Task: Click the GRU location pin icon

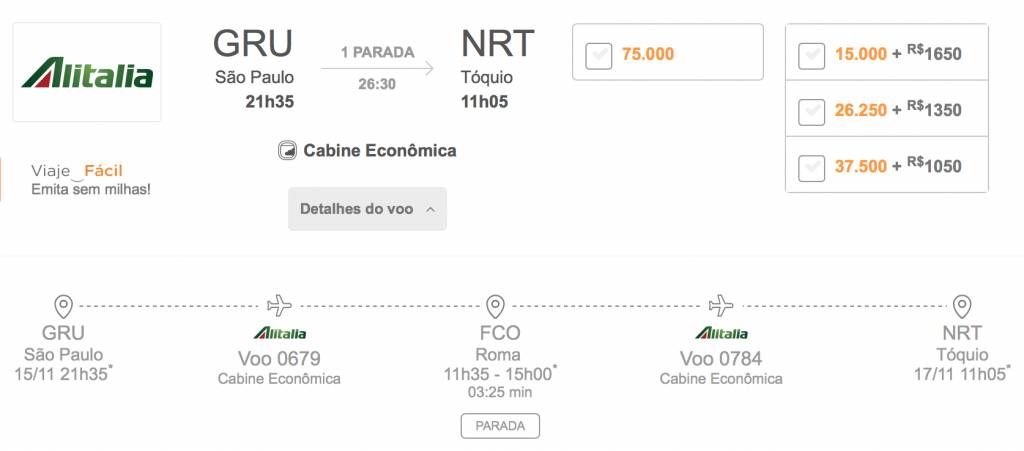Action: coord(63,306)
